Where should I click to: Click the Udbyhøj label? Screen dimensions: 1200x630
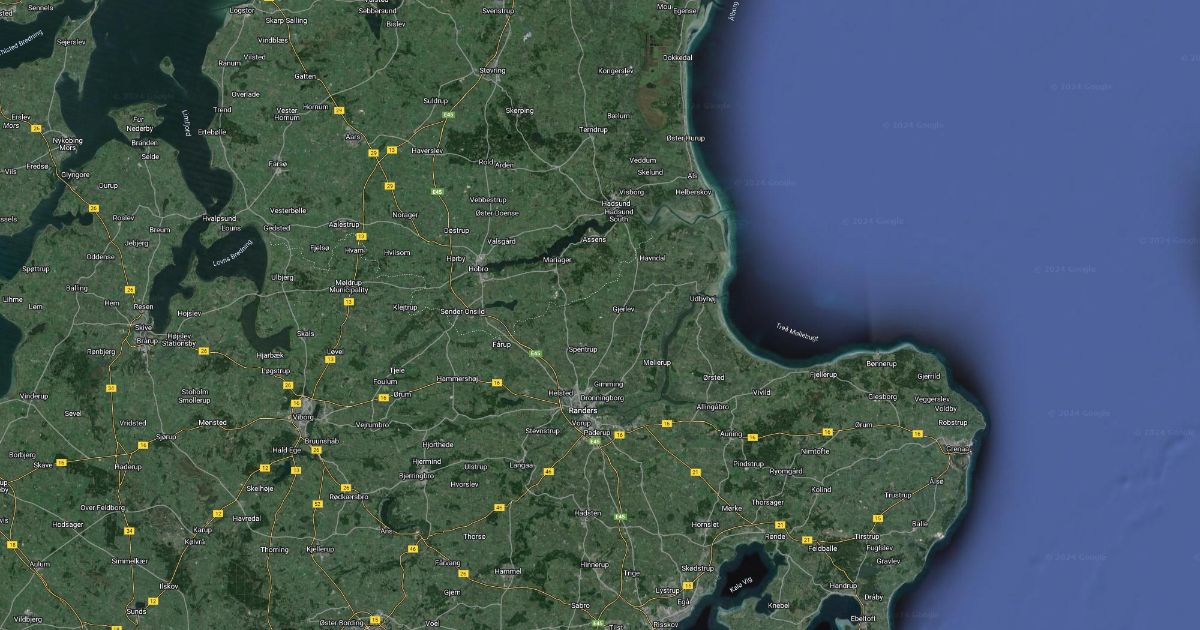[703, 298]
